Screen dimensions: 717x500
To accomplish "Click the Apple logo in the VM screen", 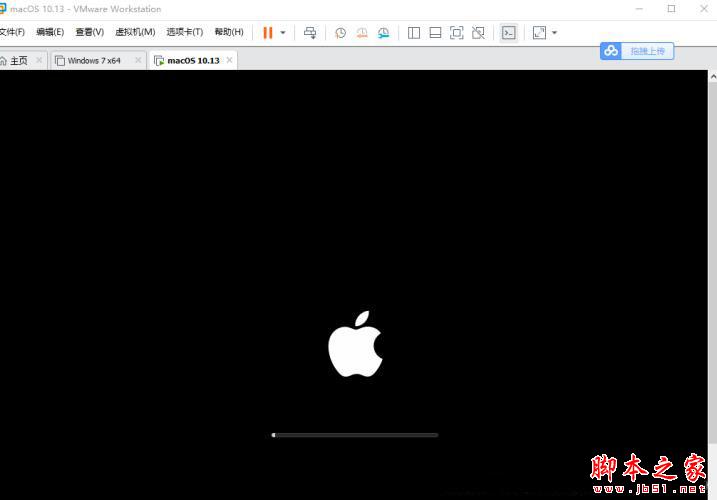I will 356,344.
